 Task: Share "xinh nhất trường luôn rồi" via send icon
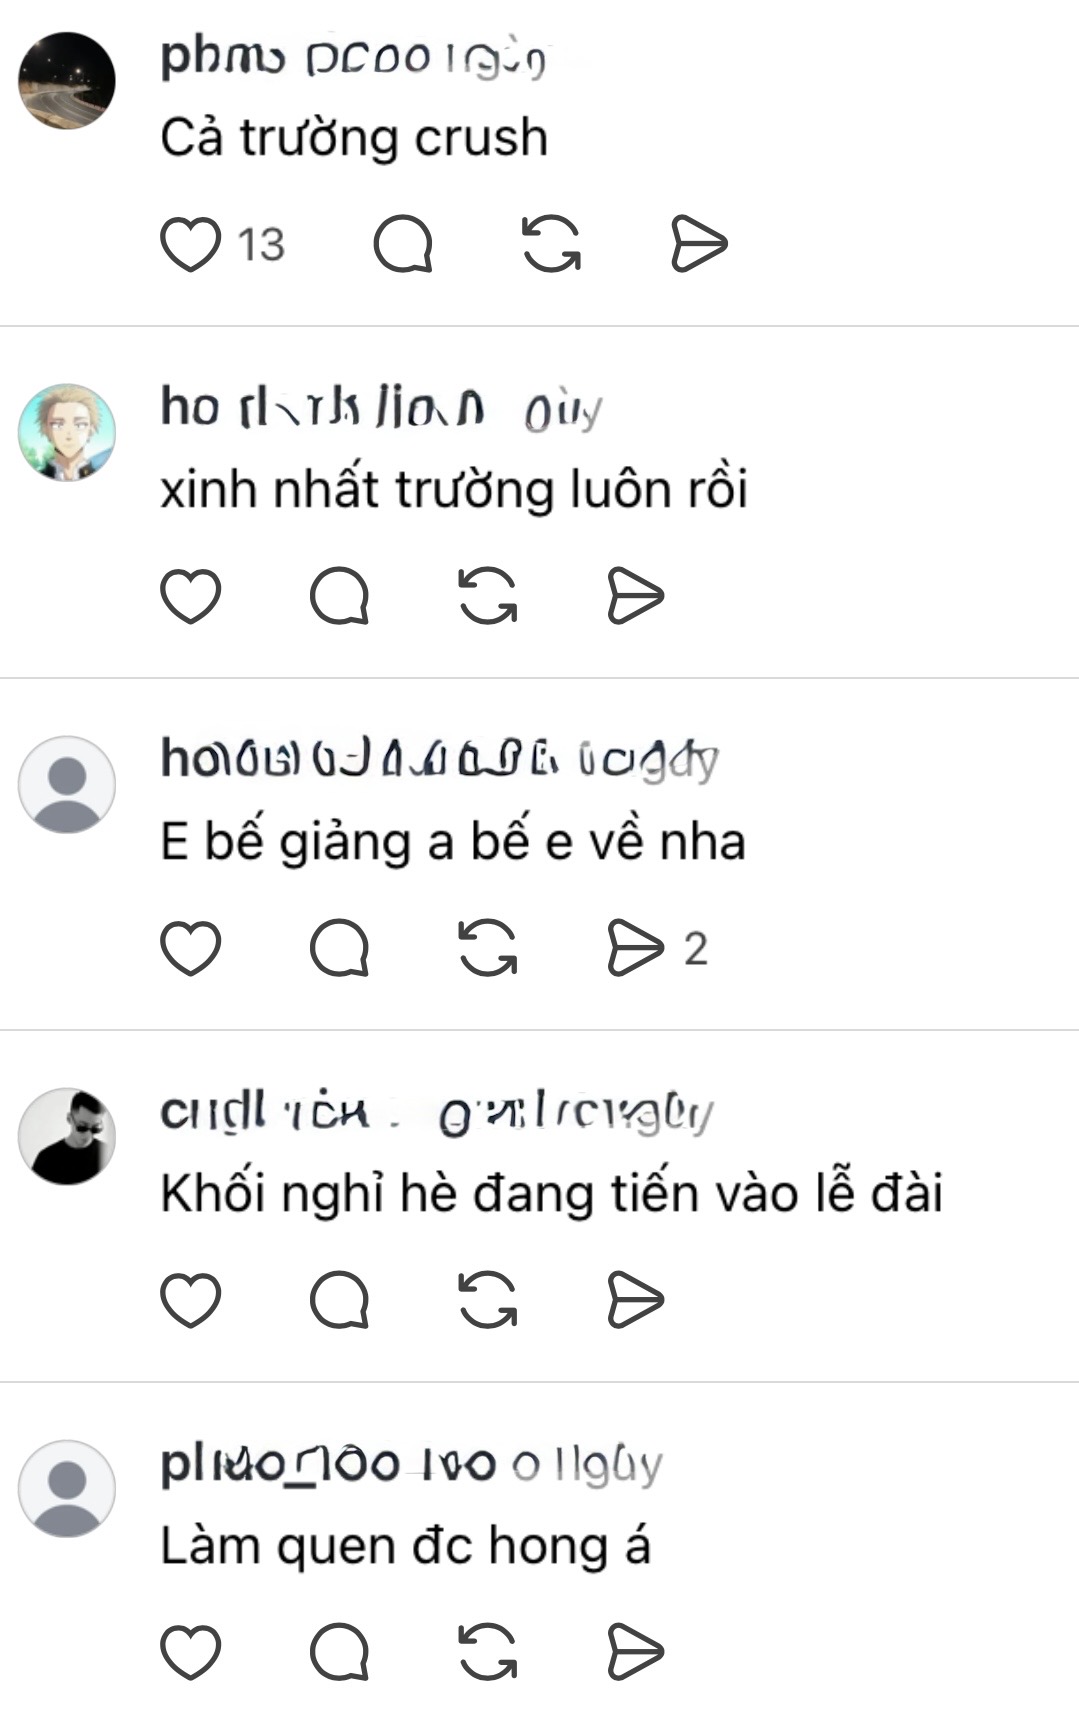tap(635, 596)
